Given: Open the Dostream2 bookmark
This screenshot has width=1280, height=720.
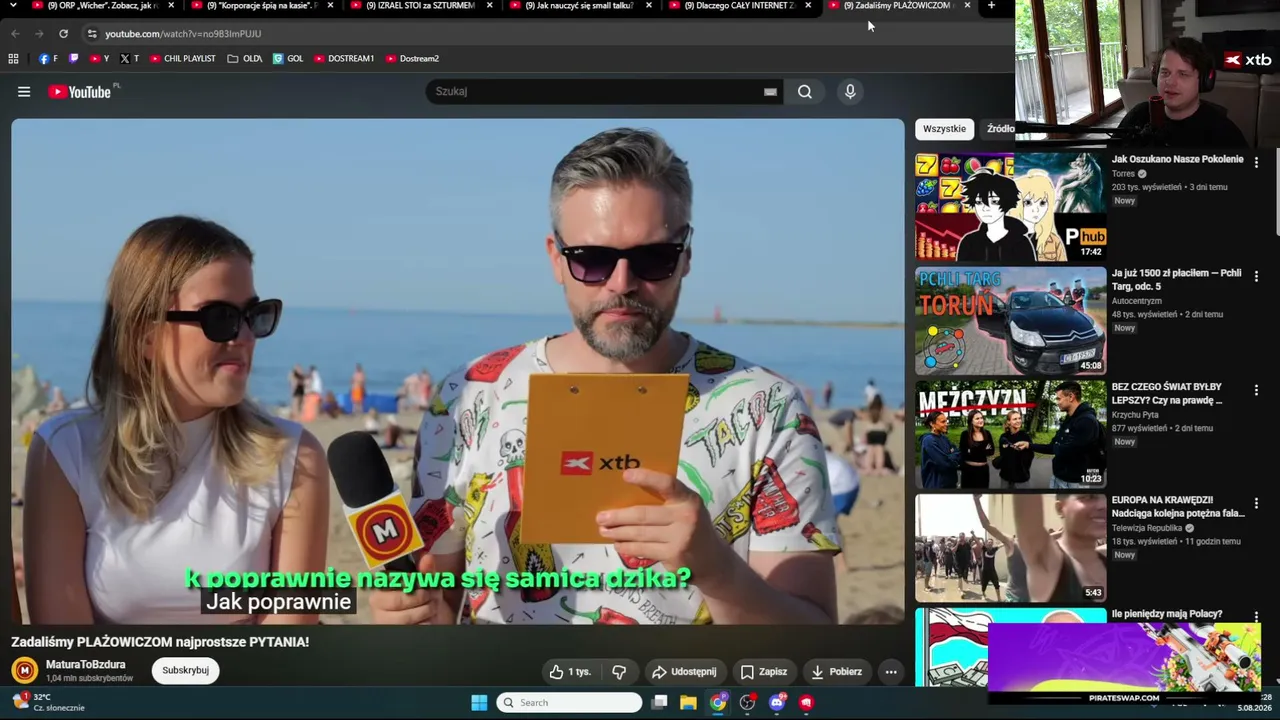Looking at the screenshot, I should pyautogui.click(x=412, y=59).
